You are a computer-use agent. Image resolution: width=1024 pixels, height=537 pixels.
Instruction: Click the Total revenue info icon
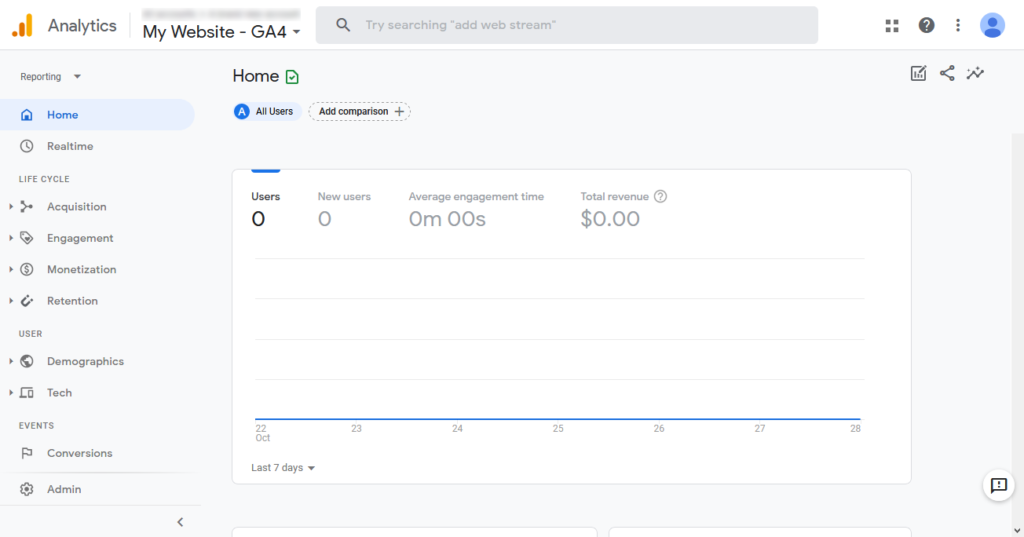point(660,197)
